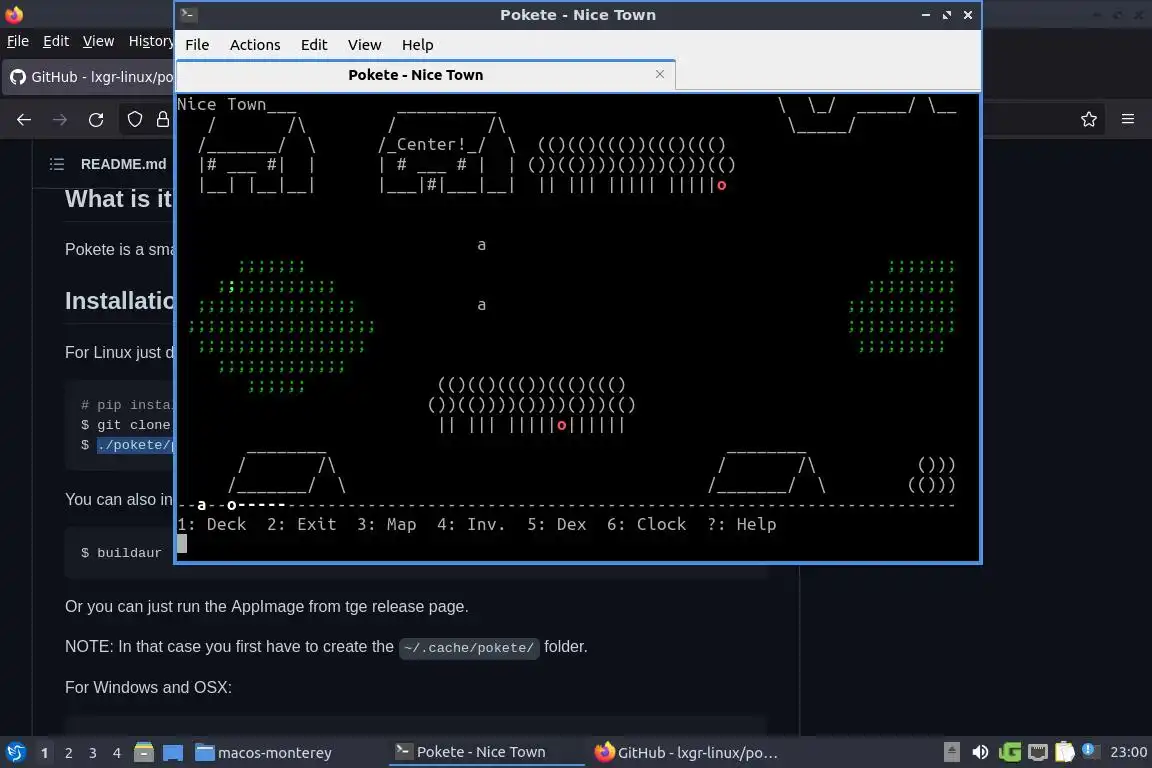Click 'For Windows and OSX:' text
1152x768 pixels.
click(148, 687)
